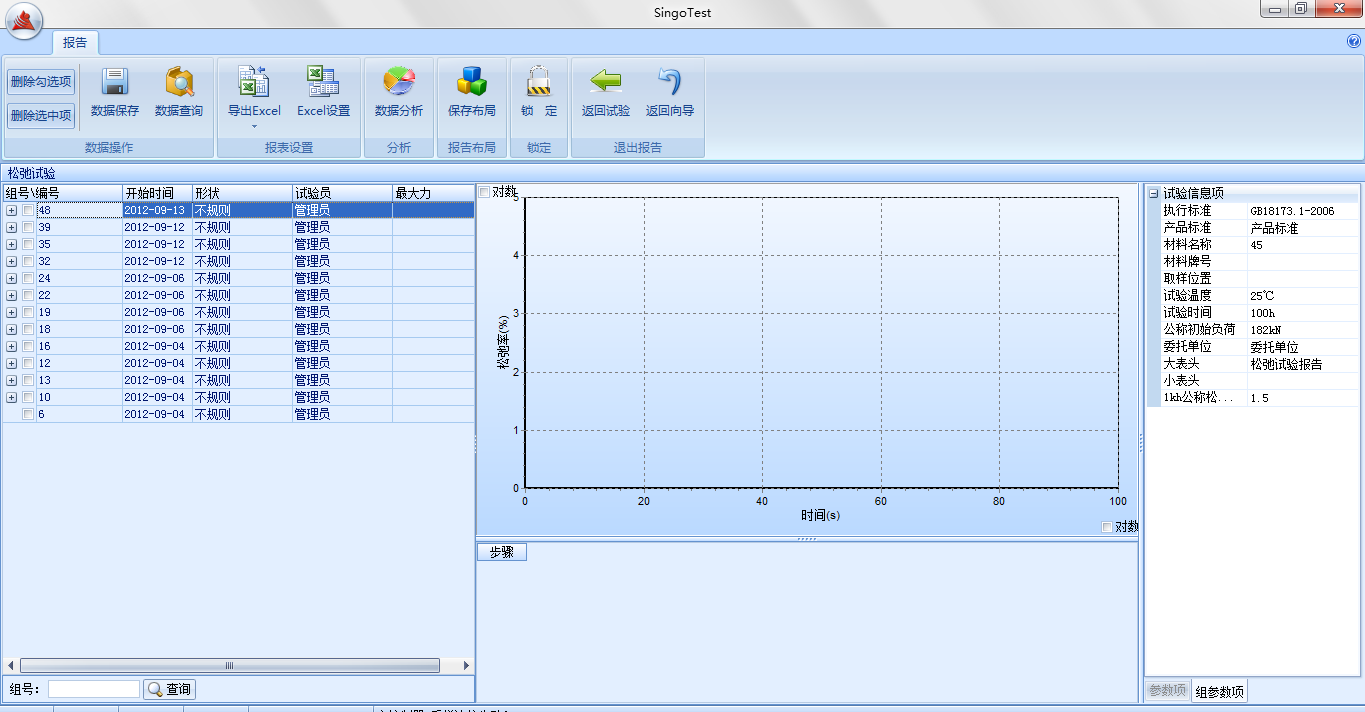Viewport: 1365px width, 712px height.
Task: Click the 锁定 padlock icon
Action: (539, 81)
